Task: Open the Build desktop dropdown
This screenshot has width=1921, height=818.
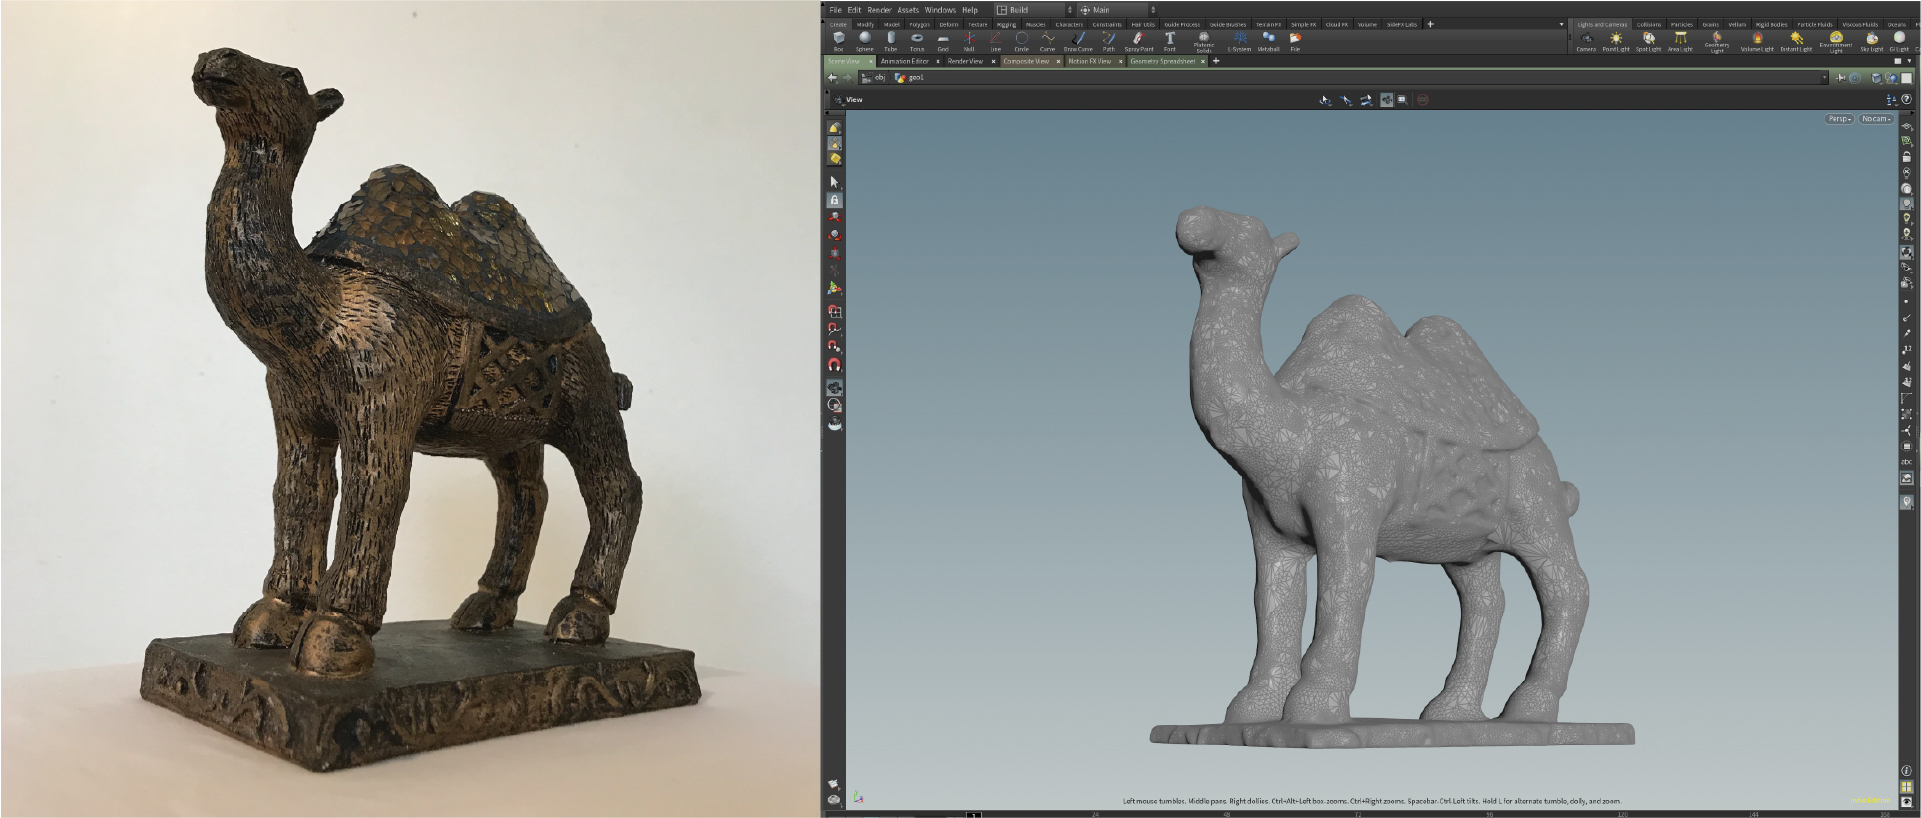Action: (1034, 10)
